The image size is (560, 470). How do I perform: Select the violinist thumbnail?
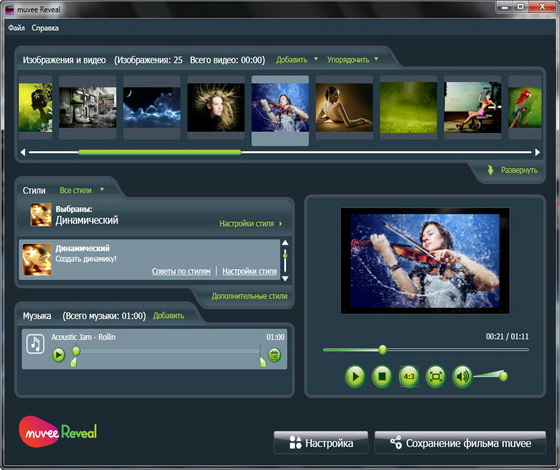[x=280, y=108]
